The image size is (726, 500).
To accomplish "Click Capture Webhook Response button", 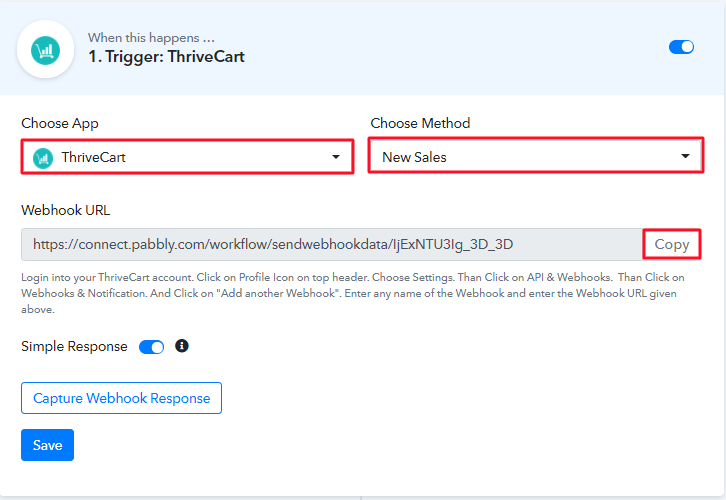I will (121, 398).
